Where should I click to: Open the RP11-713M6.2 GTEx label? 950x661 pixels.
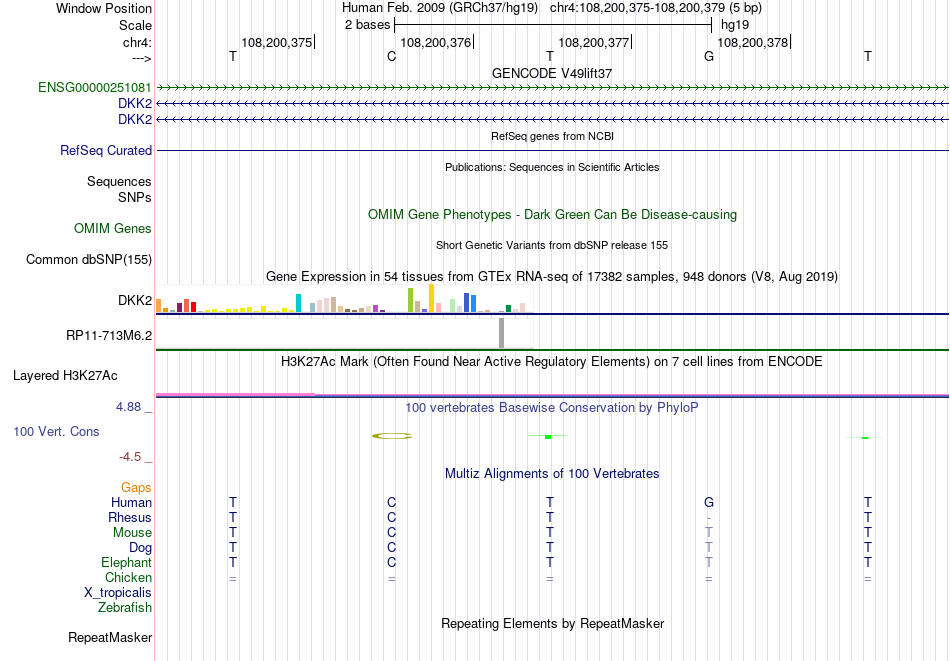pos(109,335)
